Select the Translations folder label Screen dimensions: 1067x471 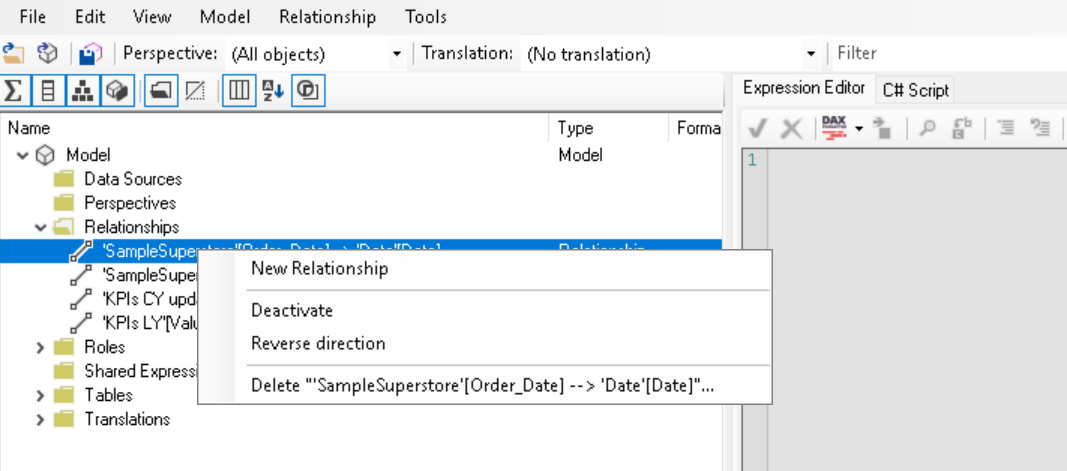tap(127, 419)
